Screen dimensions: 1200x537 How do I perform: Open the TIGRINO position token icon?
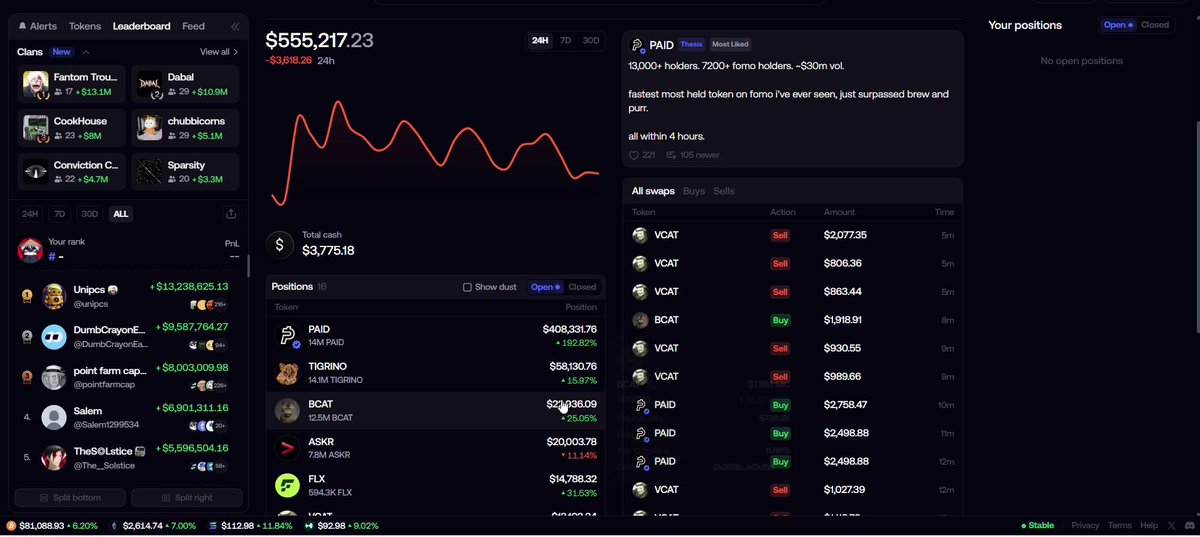pos(288,373)
